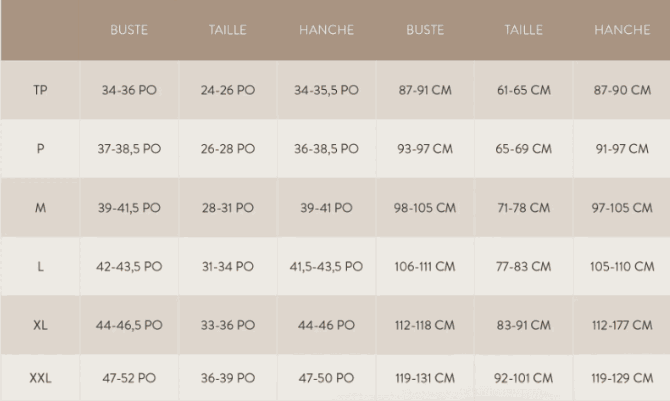Viewport: 670px width, 401px height.
Task: Select the 33-36 PO cell
Action: click(x=227, y=325)
